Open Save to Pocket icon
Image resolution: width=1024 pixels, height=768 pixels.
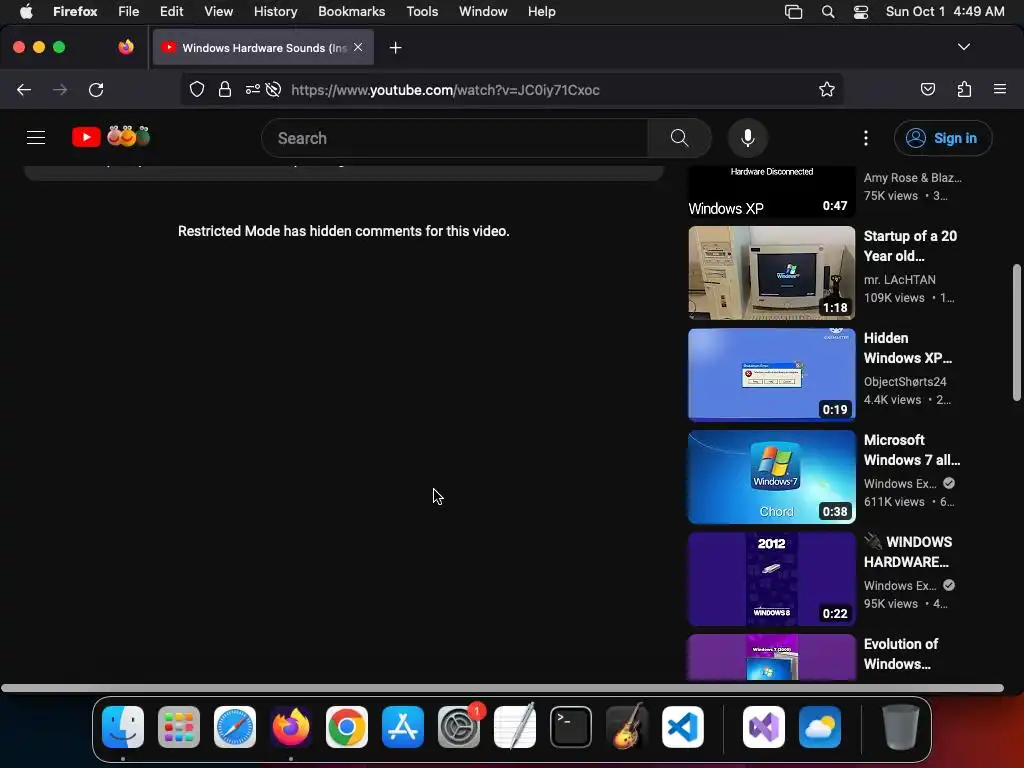[928, 89]
